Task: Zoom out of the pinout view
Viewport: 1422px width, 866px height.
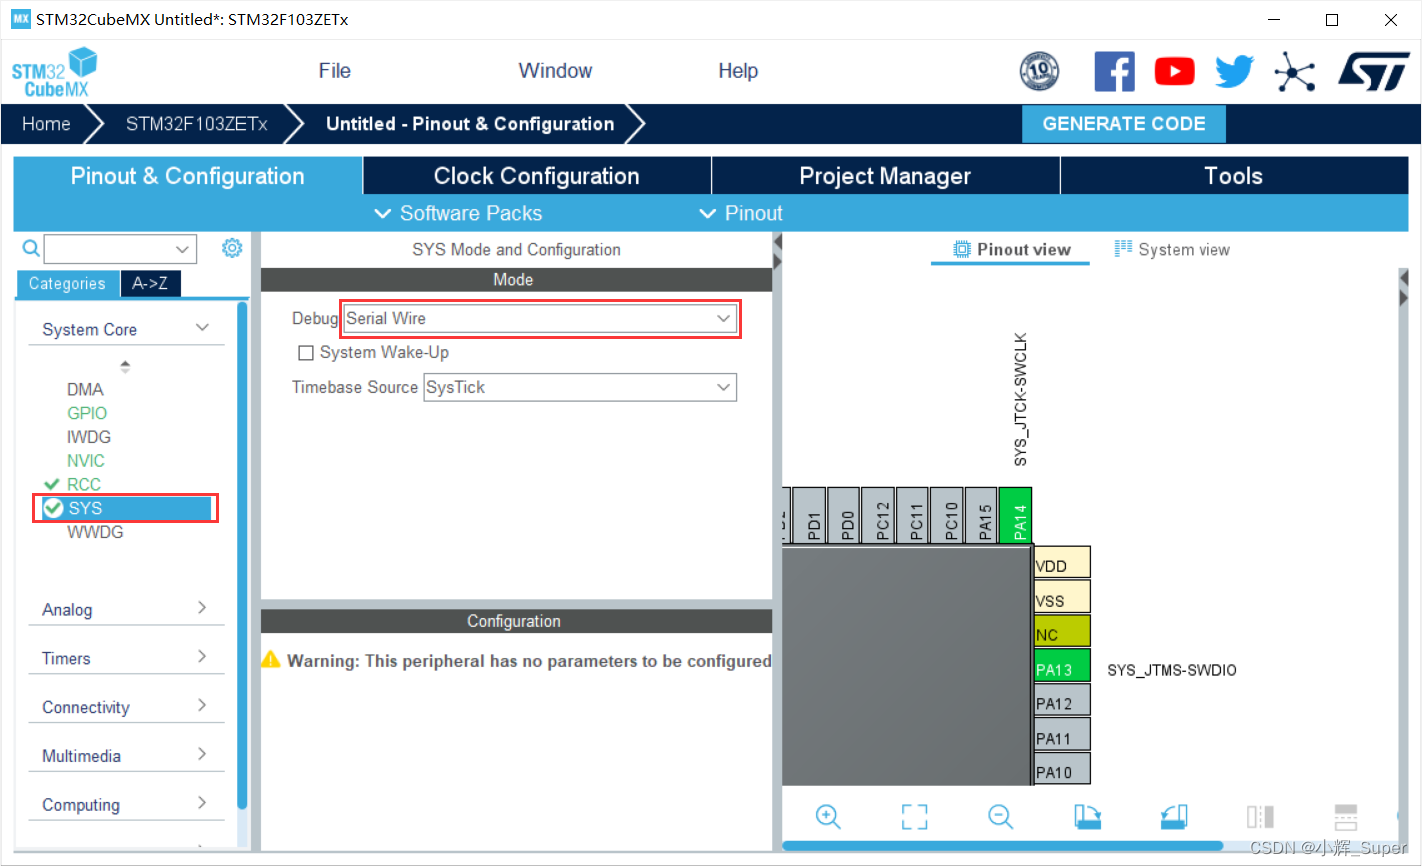Action: coord(1001,817)
